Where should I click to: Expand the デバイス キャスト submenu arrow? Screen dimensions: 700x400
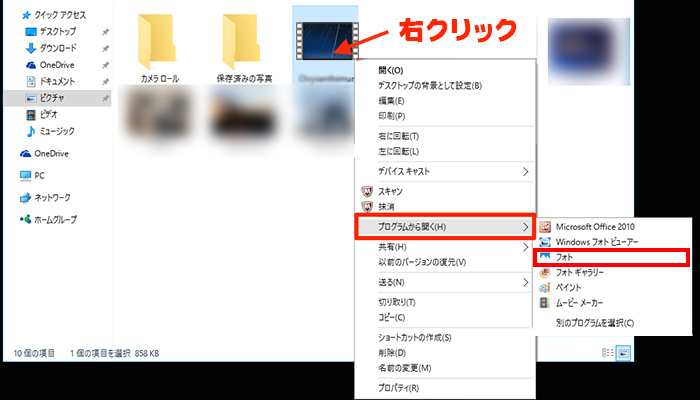click(526, 172)
